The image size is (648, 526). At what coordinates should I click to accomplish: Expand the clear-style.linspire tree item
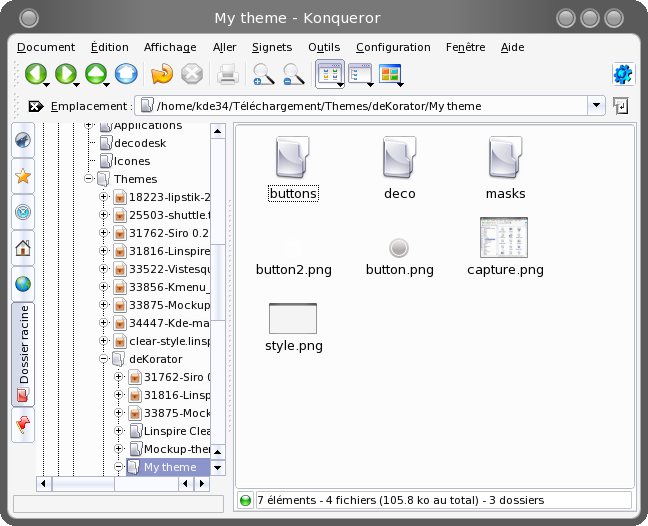pos(104,341)
